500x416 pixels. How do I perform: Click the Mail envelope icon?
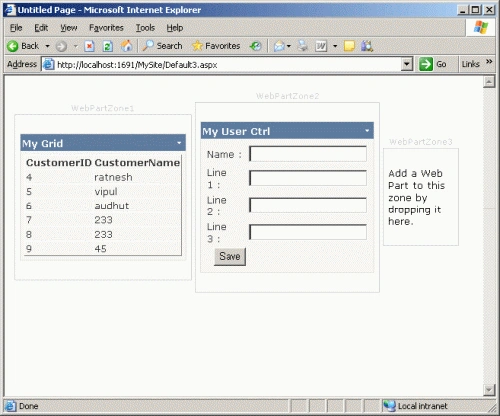(x=279, y=46)
